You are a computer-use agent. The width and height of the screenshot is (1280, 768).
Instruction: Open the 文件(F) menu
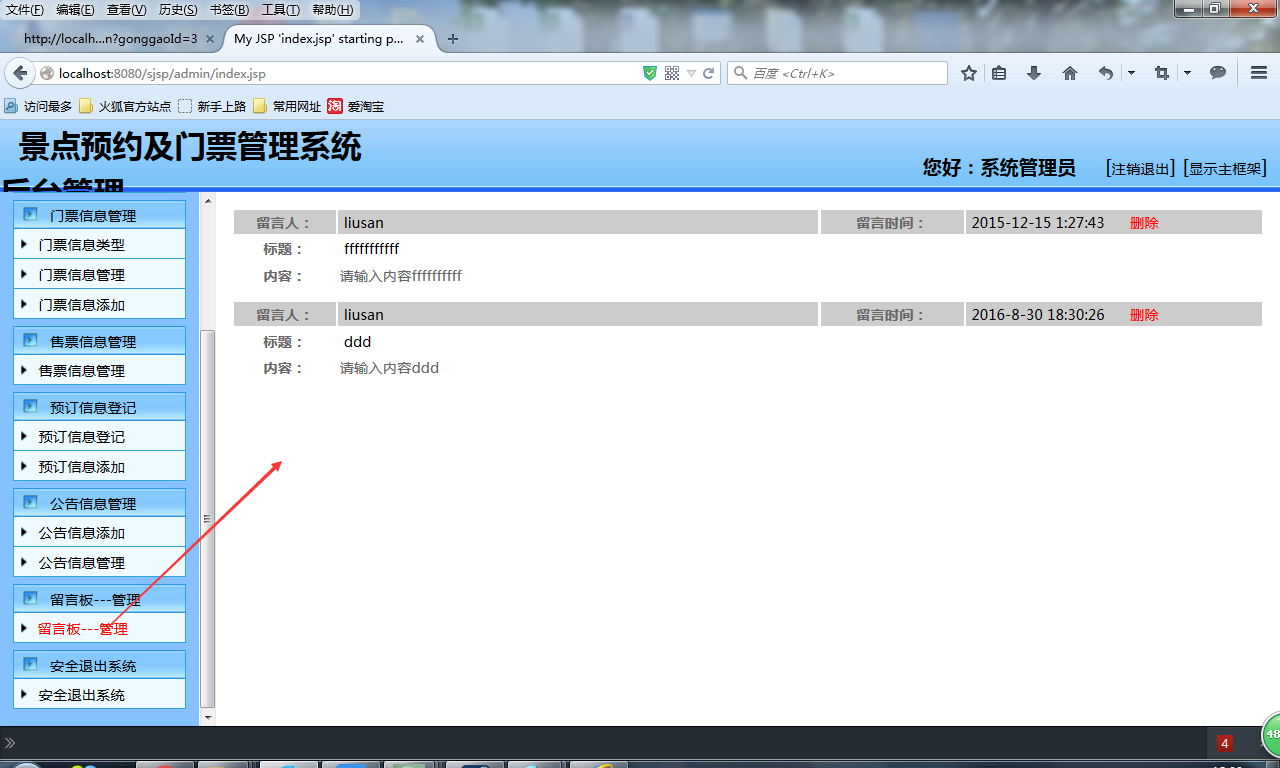coord(25,10)
